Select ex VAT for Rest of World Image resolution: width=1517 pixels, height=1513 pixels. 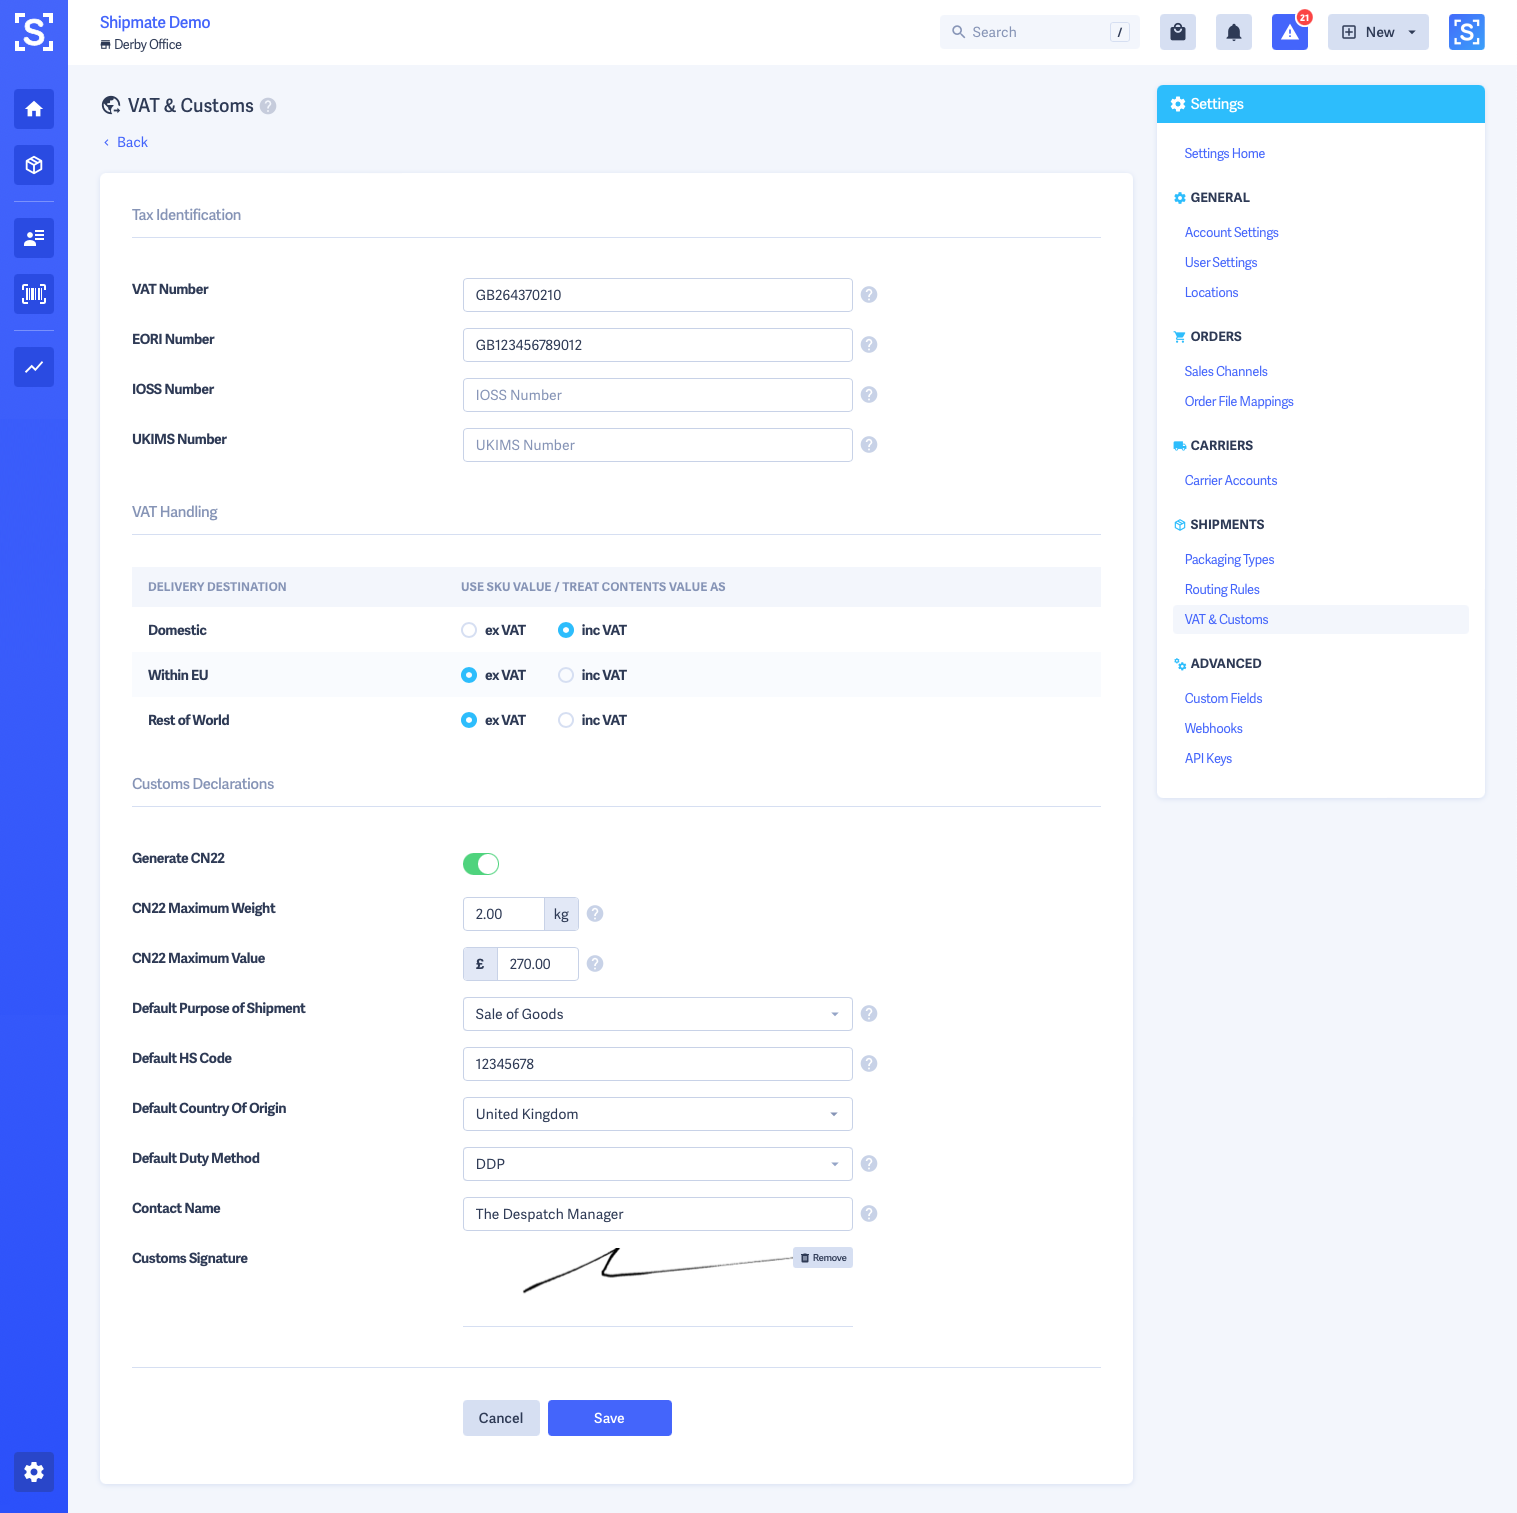[x=469, y=720]
